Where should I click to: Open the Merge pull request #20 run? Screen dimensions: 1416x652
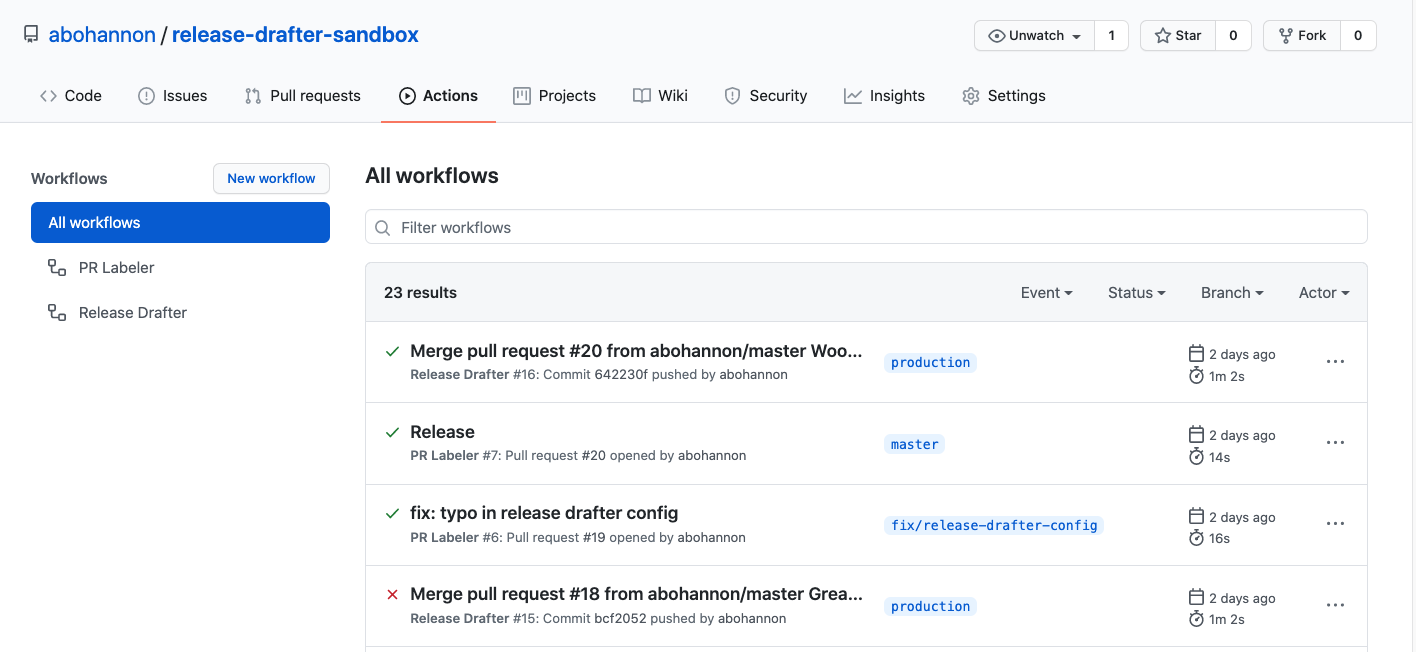(x=636, y=351)
